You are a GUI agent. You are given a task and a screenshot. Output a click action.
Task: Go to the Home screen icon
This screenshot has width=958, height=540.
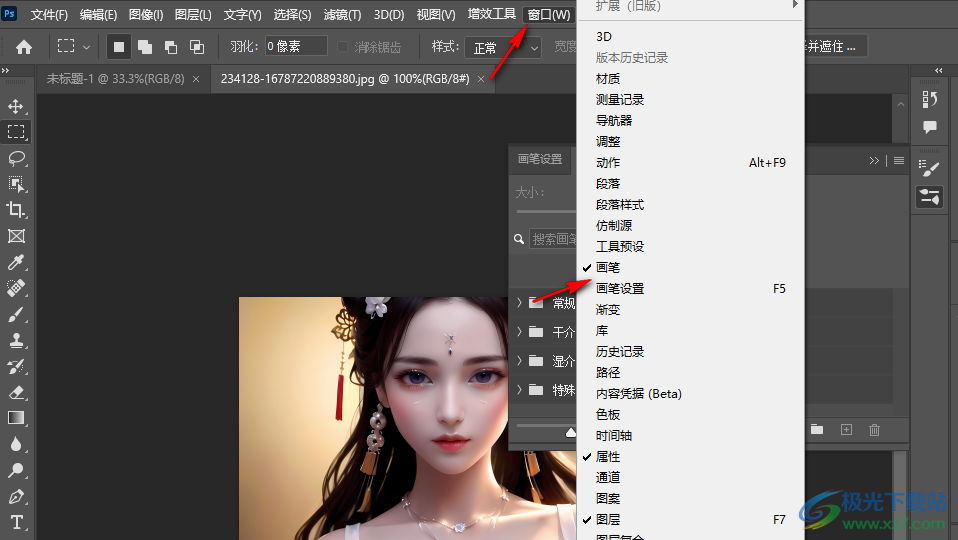click(x=24, y=47)
